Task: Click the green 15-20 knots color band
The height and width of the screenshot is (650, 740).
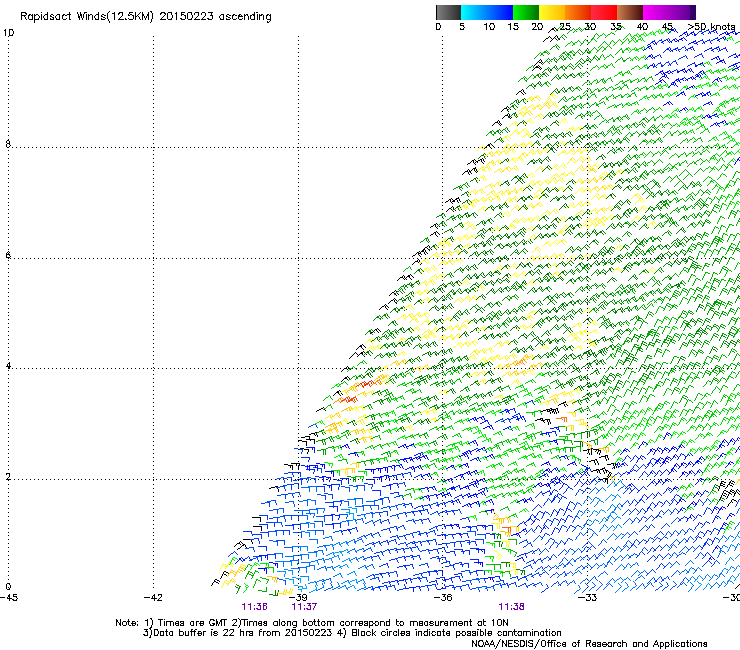Action: pyautogui.click(x=526, y=12)
